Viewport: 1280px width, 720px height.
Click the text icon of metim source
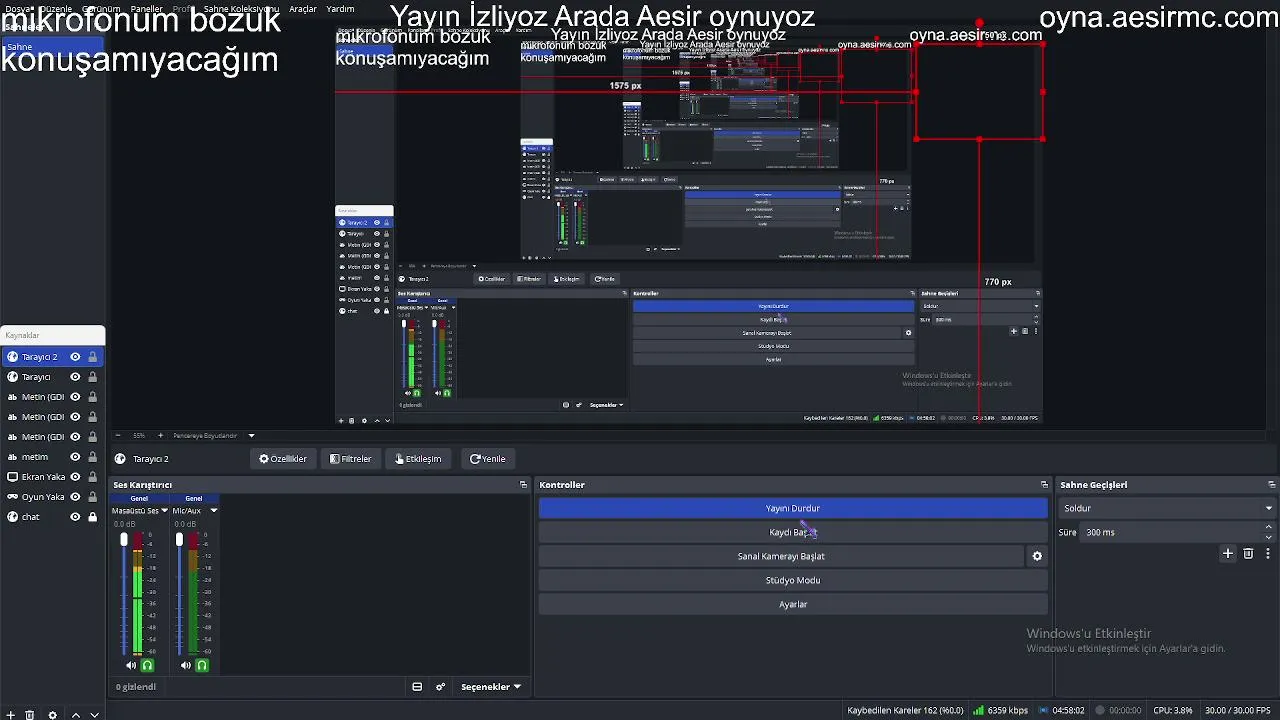click(12, 457)
